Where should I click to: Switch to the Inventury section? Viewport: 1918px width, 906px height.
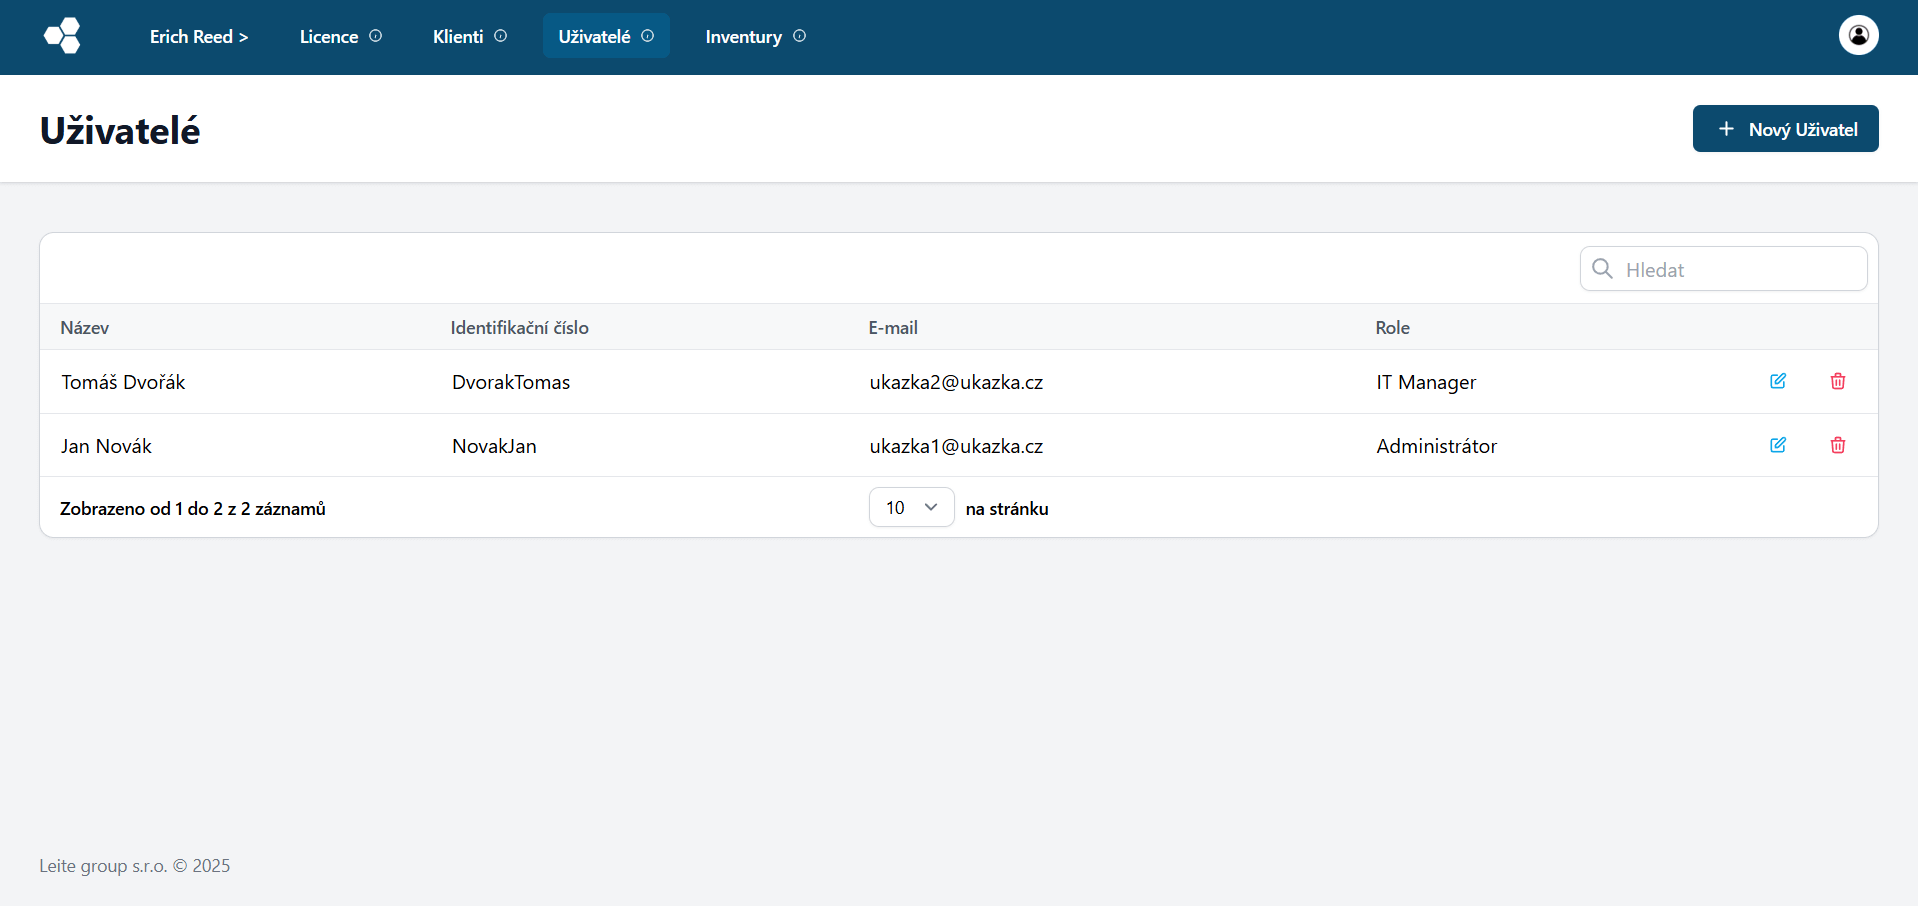743,37
